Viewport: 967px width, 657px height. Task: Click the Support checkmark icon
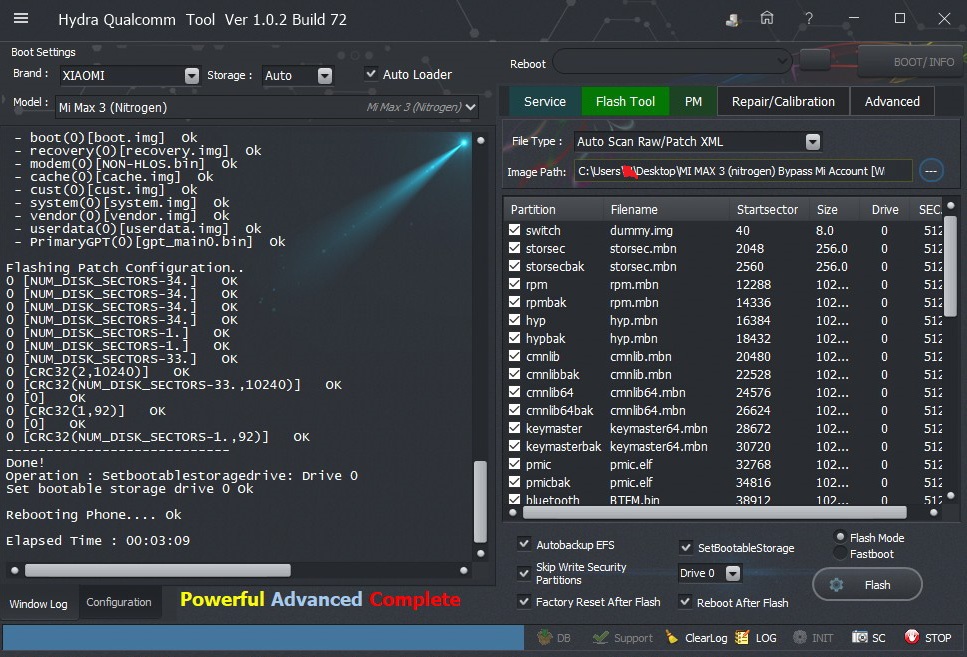(x=600, y=637)
